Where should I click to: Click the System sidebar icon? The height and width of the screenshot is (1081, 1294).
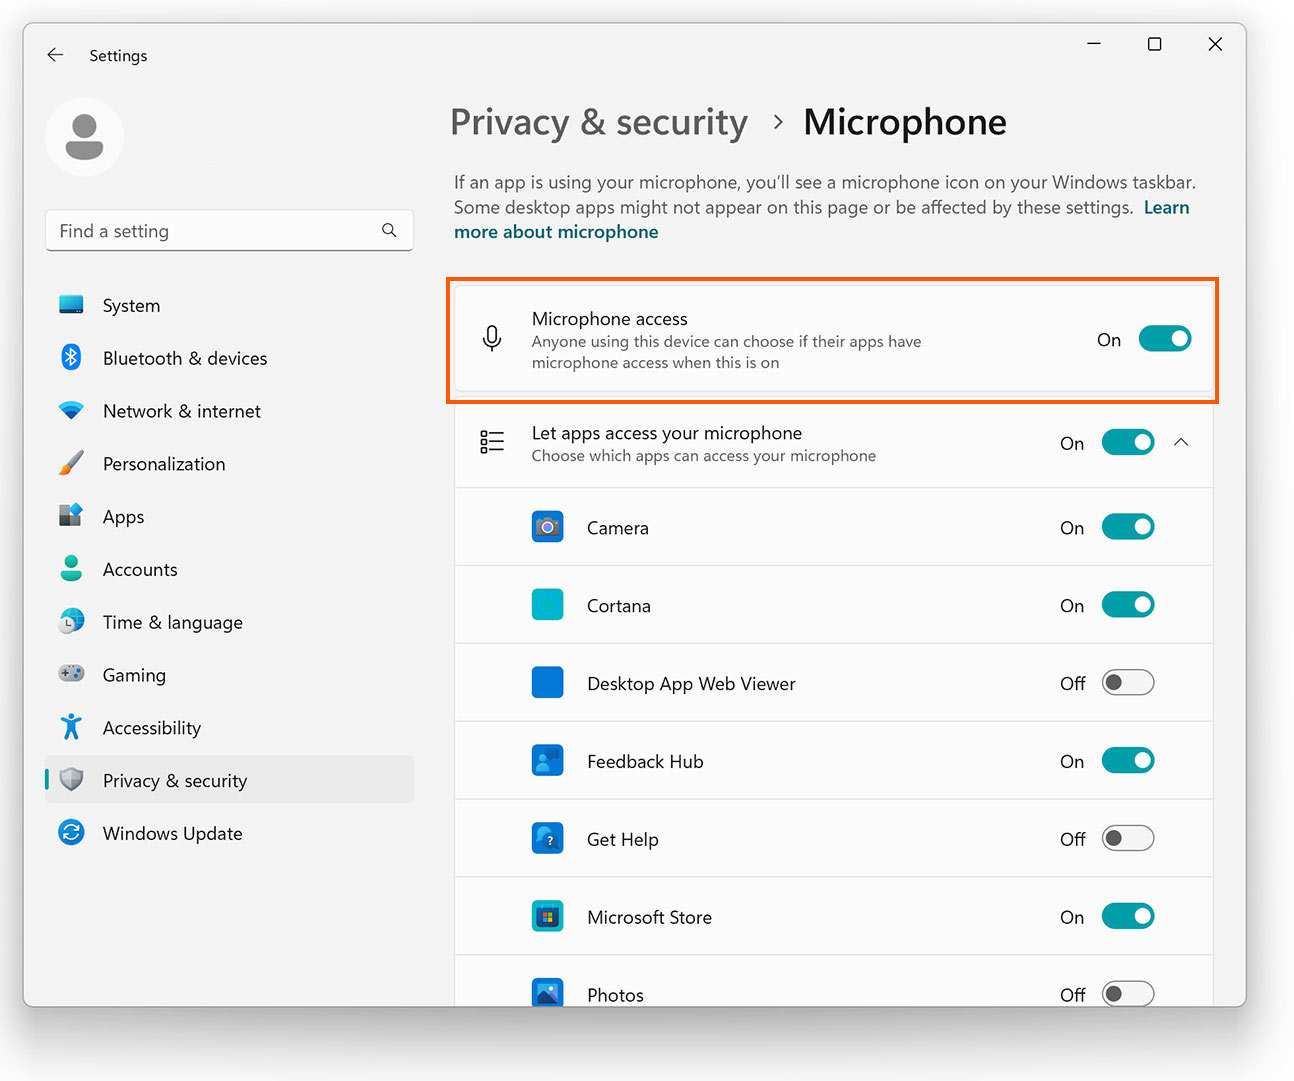click(71, 305)
